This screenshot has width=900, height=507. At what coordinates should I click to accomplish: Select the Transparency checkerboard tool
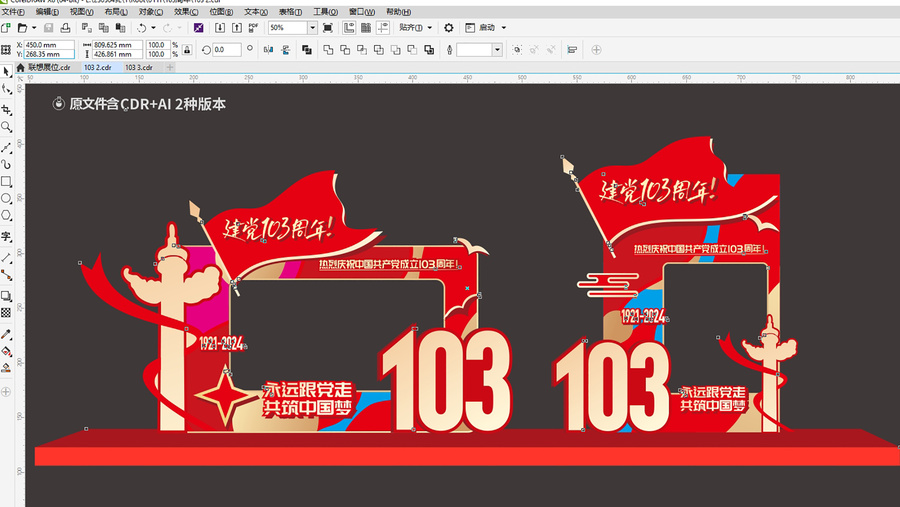click(6, 313)
